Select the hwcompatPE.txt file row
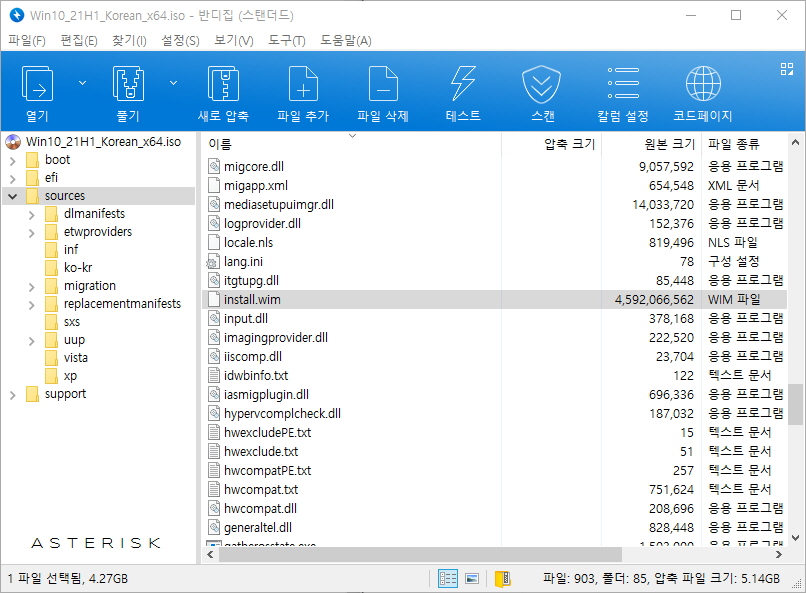806x593 pixels. coord(494,471)
